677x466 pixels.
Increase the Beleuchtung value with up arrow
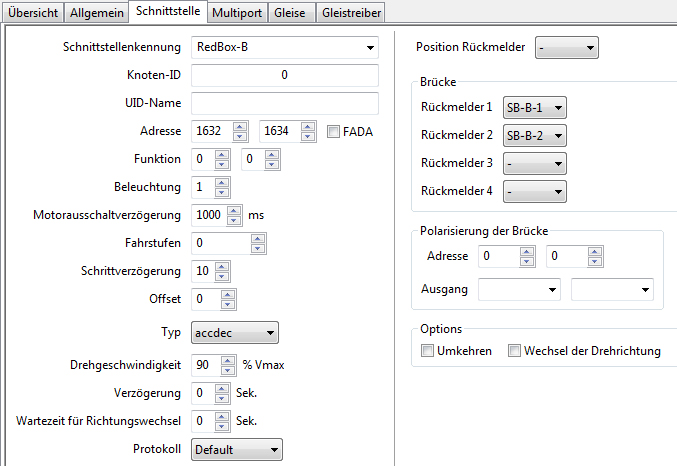(x=222, y=182)
